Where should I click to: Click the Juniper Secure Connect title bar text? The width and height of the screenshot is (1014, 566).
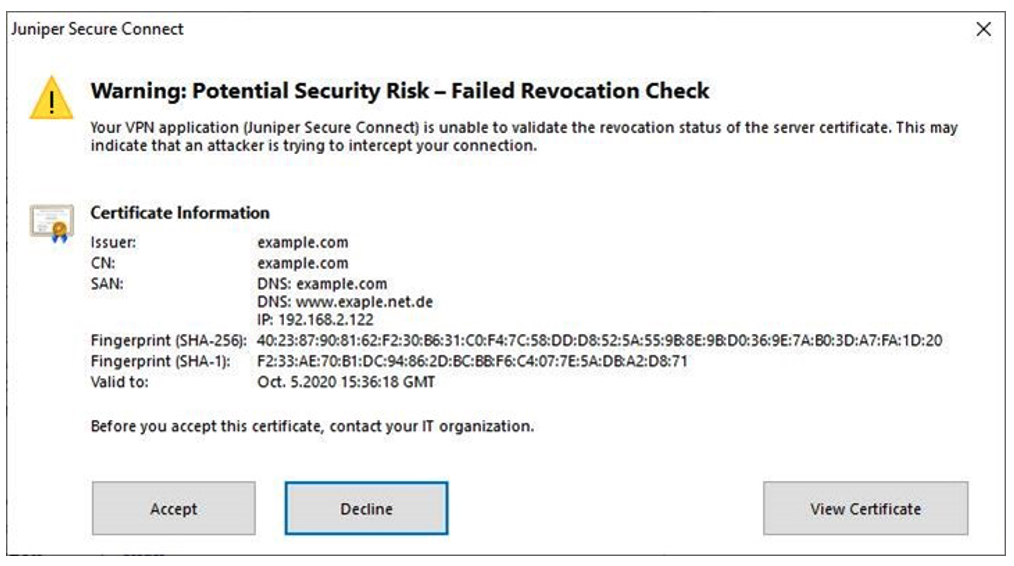(x=97, y=29)
